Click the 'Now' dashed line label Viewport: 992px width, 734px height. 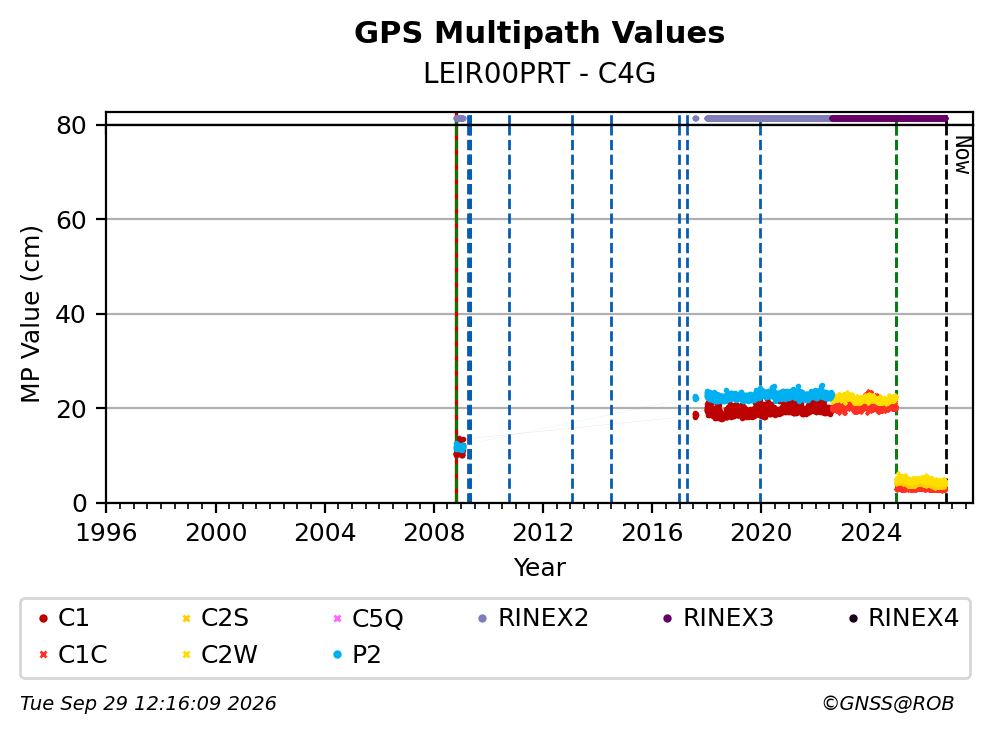(962, 156)
